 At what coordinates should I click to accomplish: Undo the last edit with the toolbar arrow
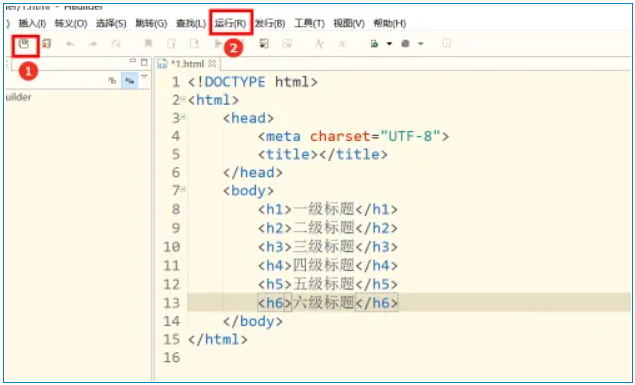[x=70, y=44]
